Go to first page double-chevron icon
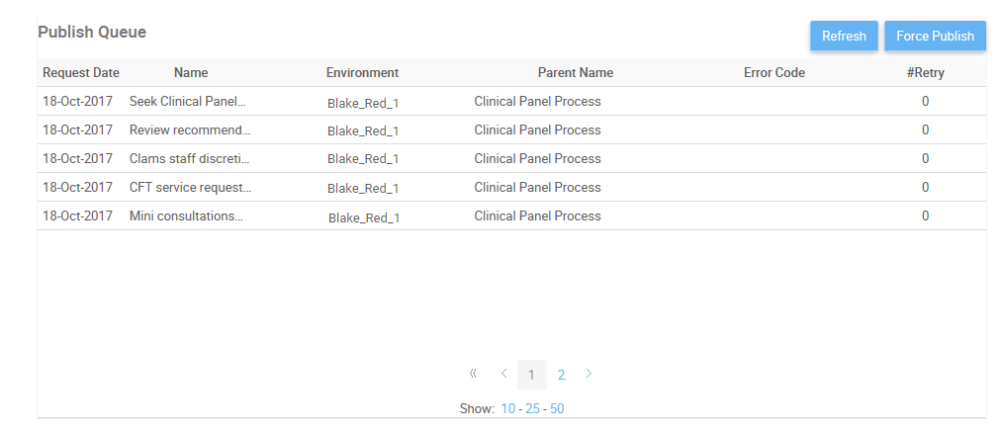The image size is (1000, 430). coord(473,374)
